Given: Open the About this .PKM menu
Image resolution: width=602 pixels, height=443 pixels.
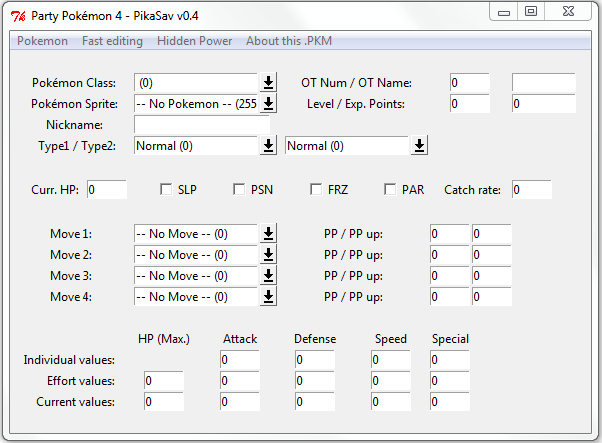Looking at the screenshot, I should click(289, 41).
